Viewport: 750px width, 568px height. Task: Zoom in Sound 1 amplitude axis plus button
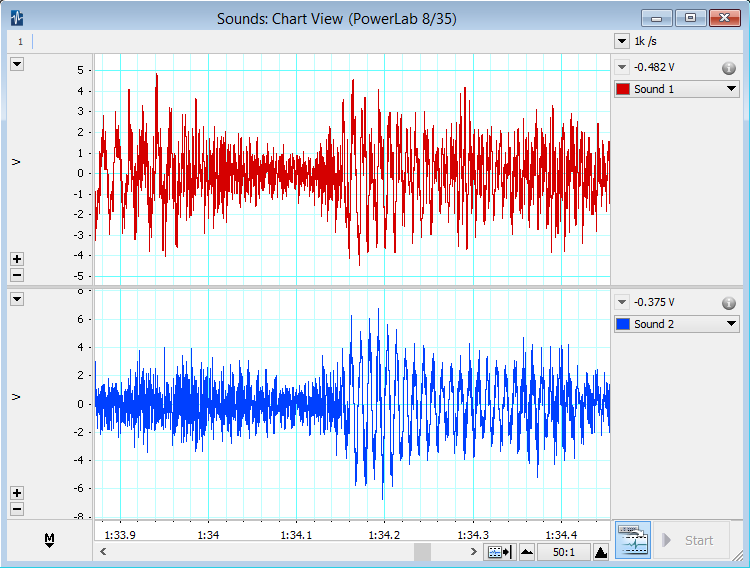(x=17, y=259)
